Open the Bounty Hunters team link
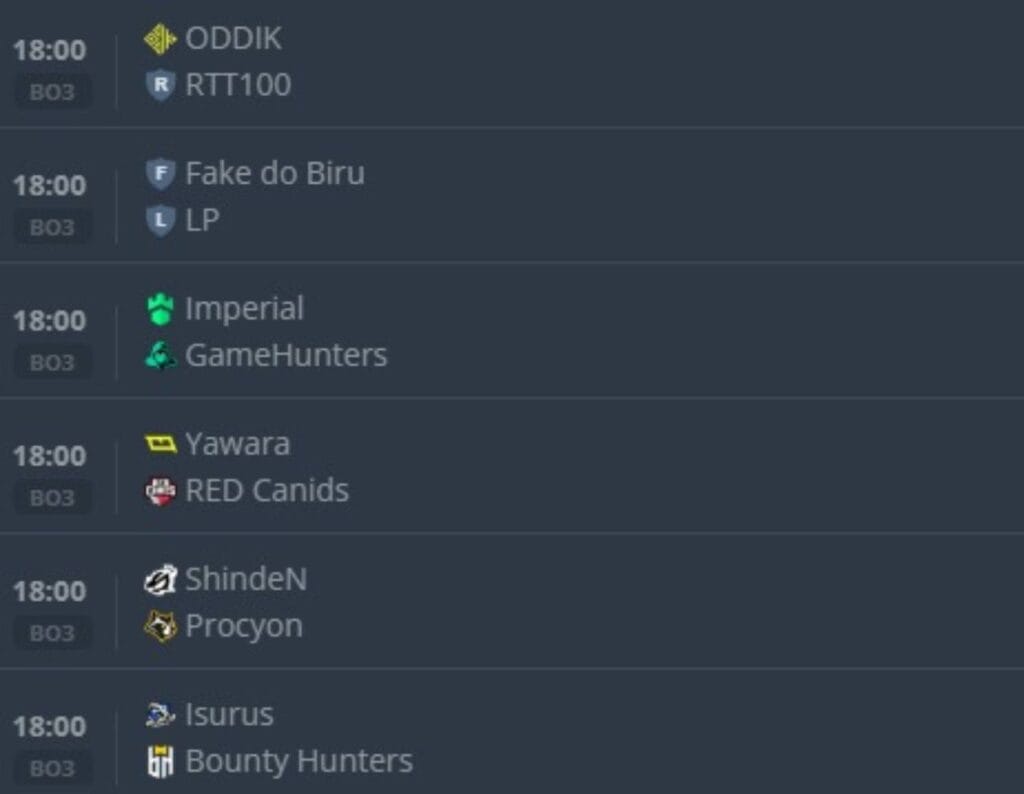Image resolution: width=1024 pixels, height=794 pixels. [298, 761]
